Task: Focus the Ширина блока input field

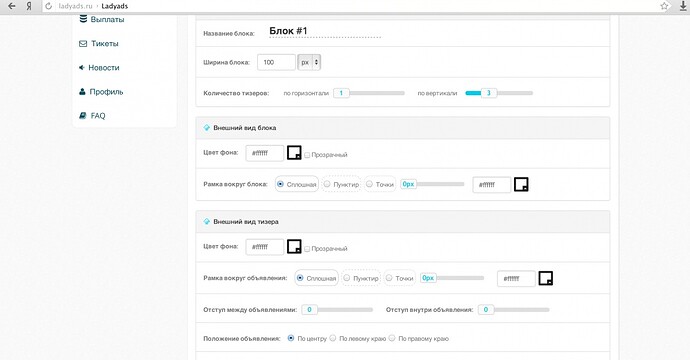Action: 276,62
